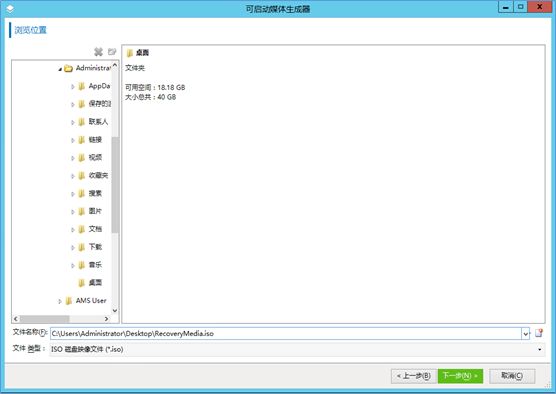This screenshot has width=556, height=394.
Task: Click the tree's vertical scrollbar thumb
Action: (115, 185)
